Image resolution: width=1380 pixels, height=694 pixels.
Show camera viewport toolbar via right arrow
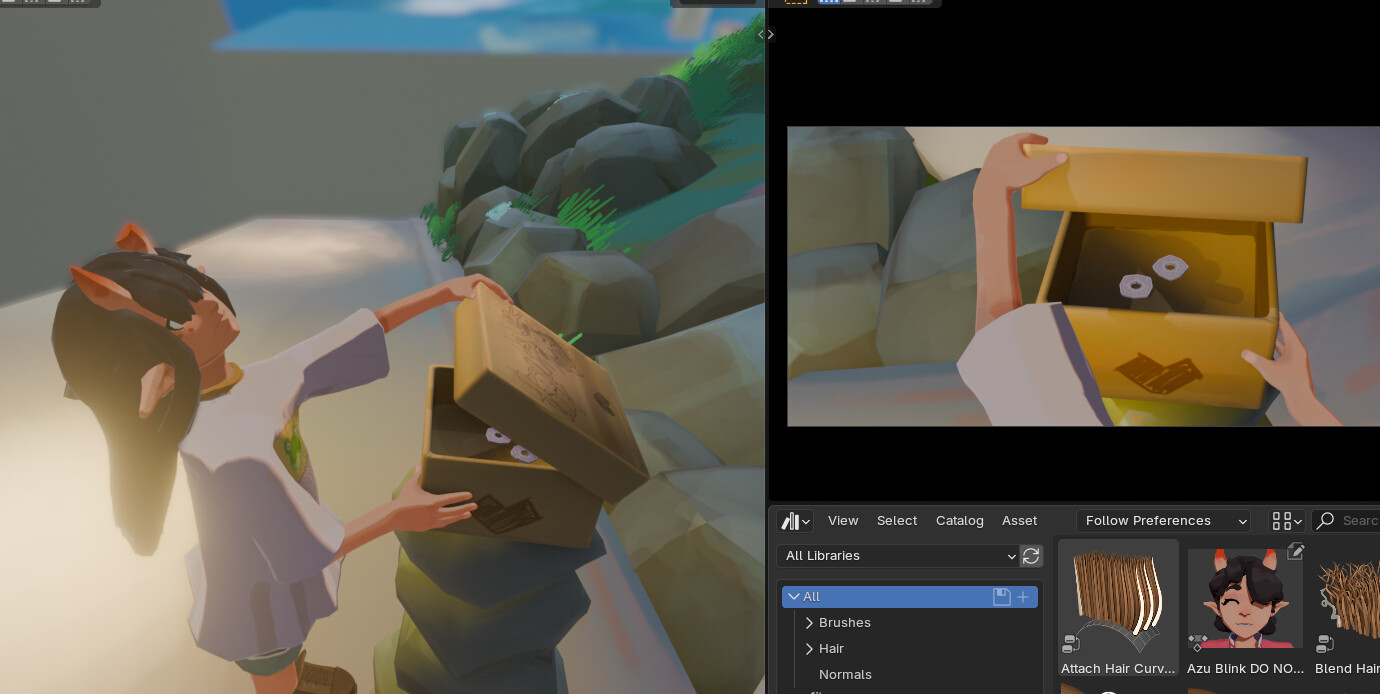coord(771,34)
